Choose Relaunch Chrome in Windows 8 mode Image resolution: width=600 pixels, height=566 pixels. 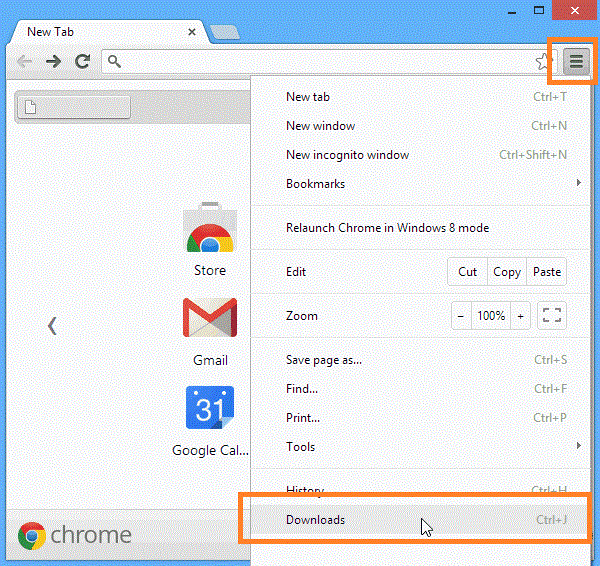pyautogui.click(x=420, y=228)
